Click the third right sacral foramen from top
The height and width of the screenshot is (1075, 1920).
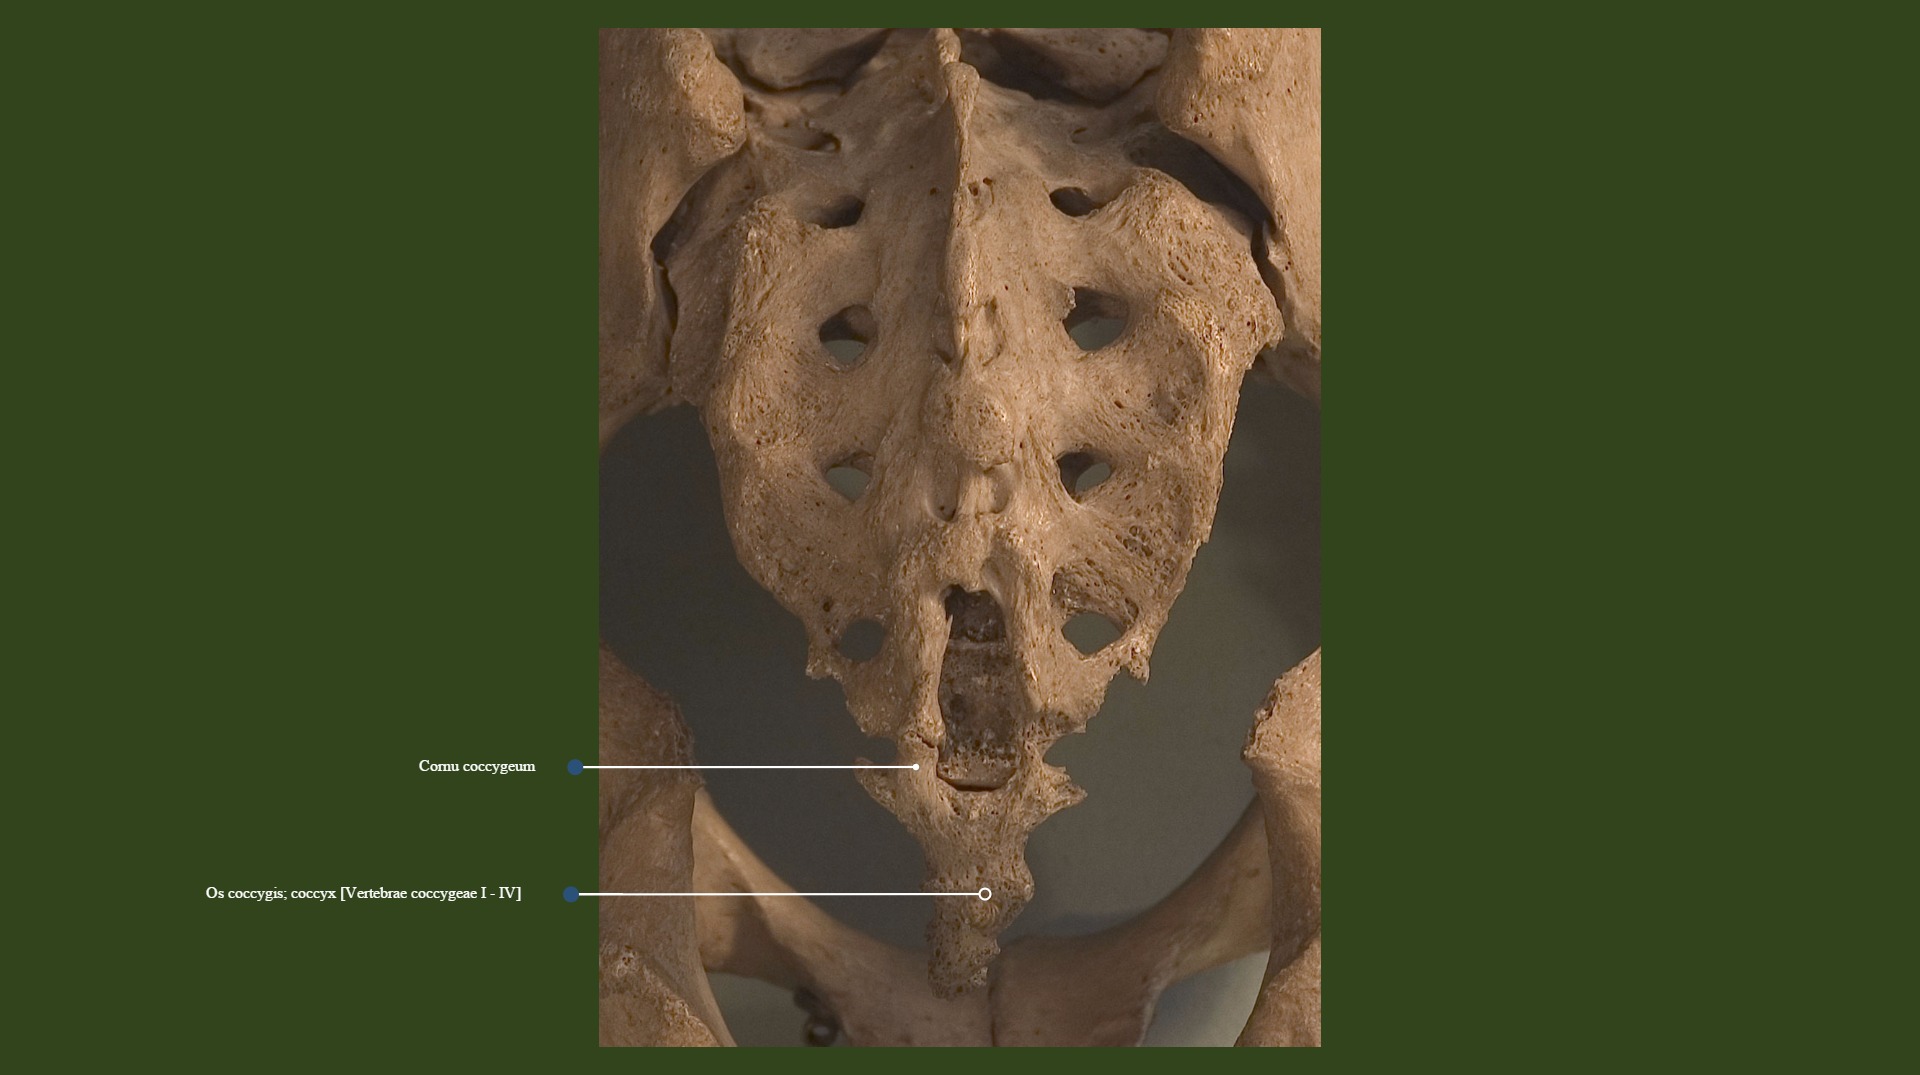(x=1085, y=473)
